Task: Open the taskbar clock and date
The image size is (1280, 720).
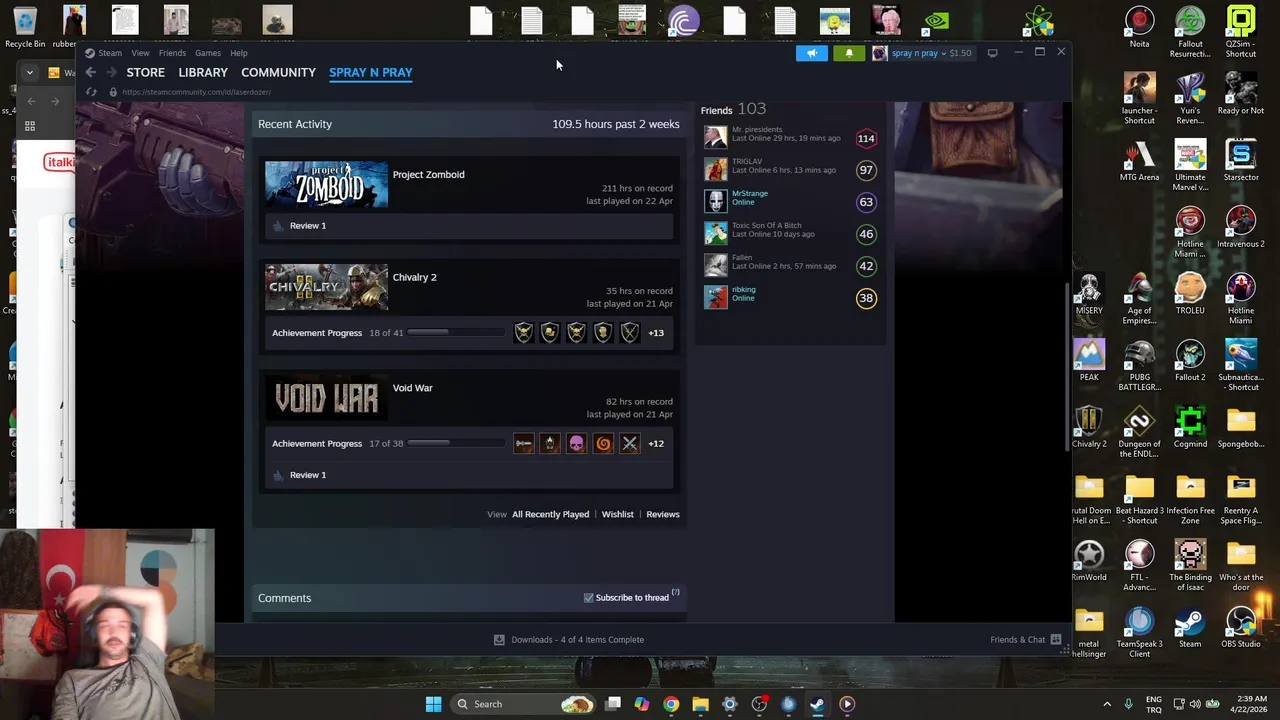Action: point(1249,704)
